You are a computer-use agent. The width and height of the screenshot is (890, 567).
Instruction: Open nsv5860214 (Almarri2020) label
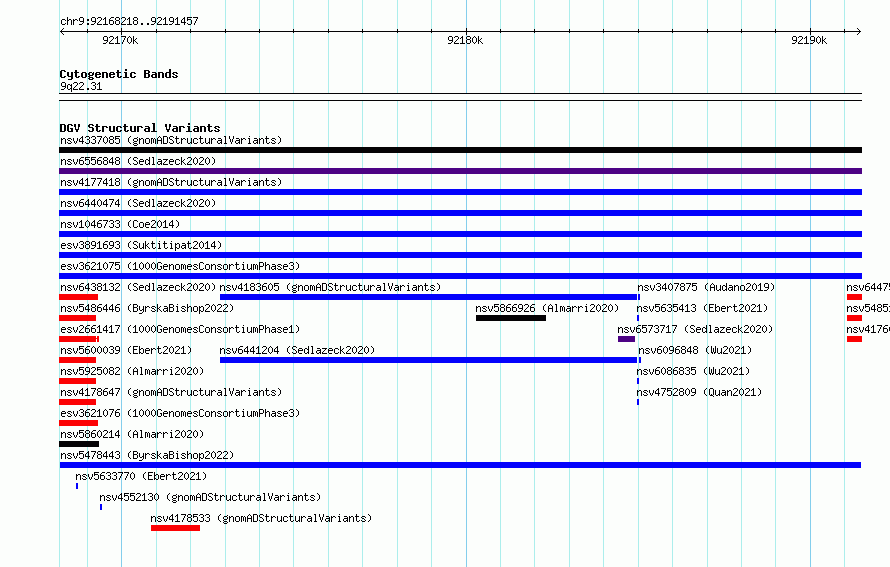(x=132, y=434)
